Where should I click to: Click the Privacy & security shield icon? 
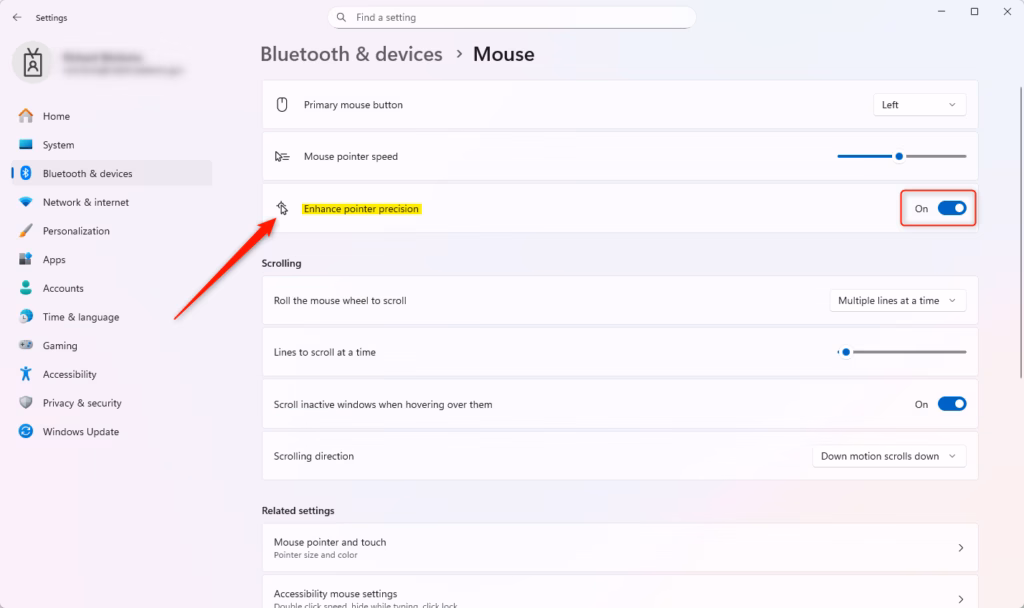(26, 403)
